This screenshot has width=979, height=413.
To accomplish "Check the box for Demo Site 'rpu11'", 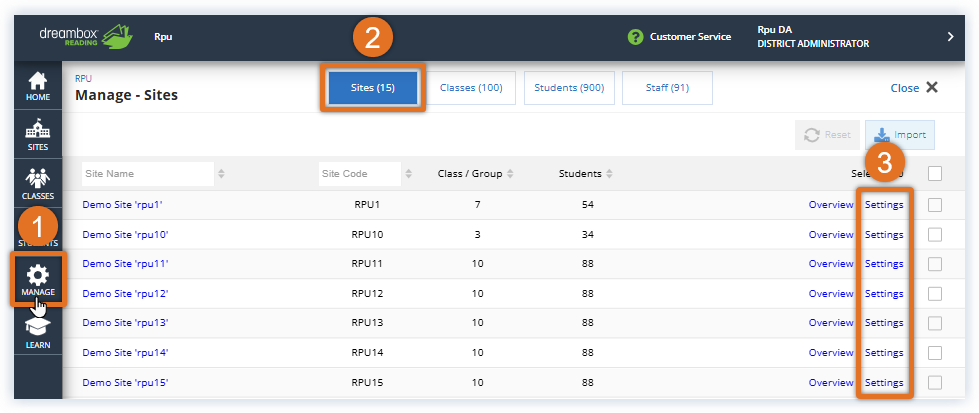I will click(x=935, y=264).
